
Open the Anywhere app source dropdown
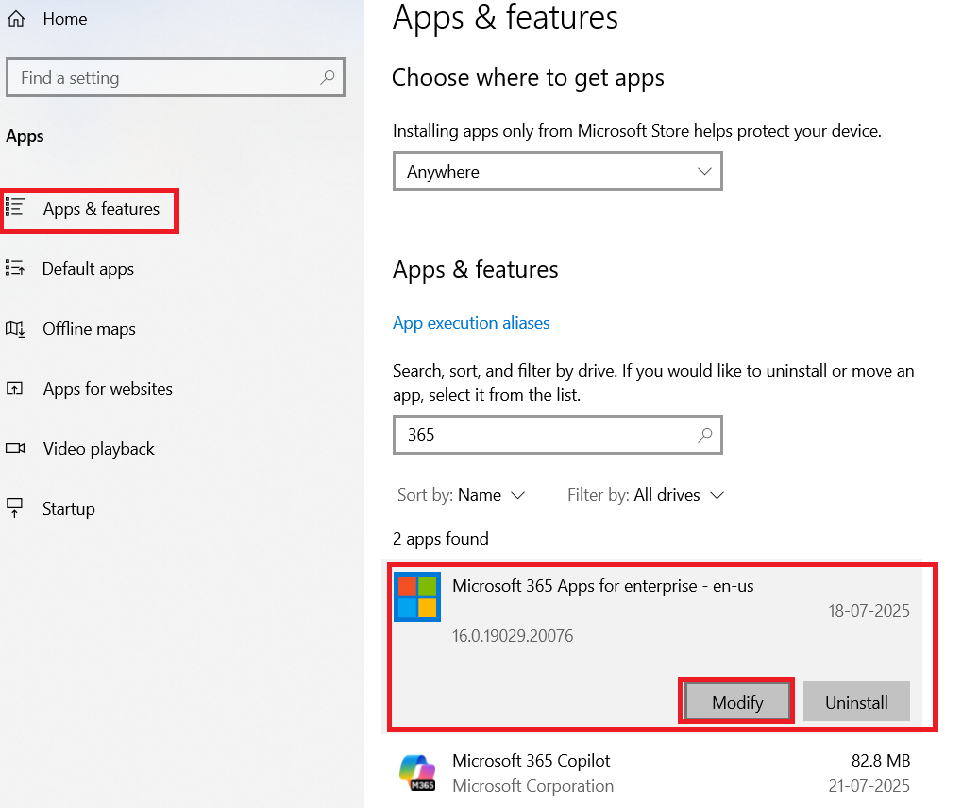click(557, 172)
